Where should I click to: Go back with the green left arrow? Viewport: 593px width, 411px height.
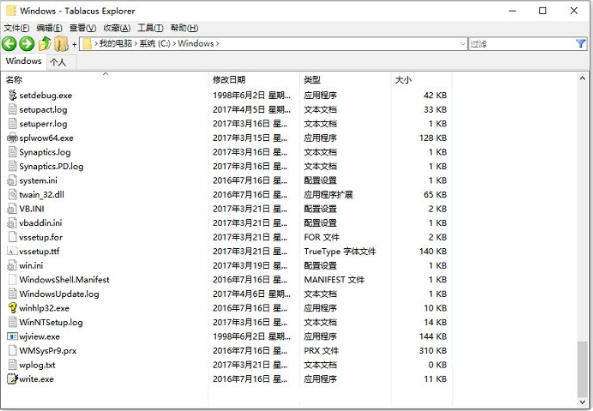(x=9, y=44)
